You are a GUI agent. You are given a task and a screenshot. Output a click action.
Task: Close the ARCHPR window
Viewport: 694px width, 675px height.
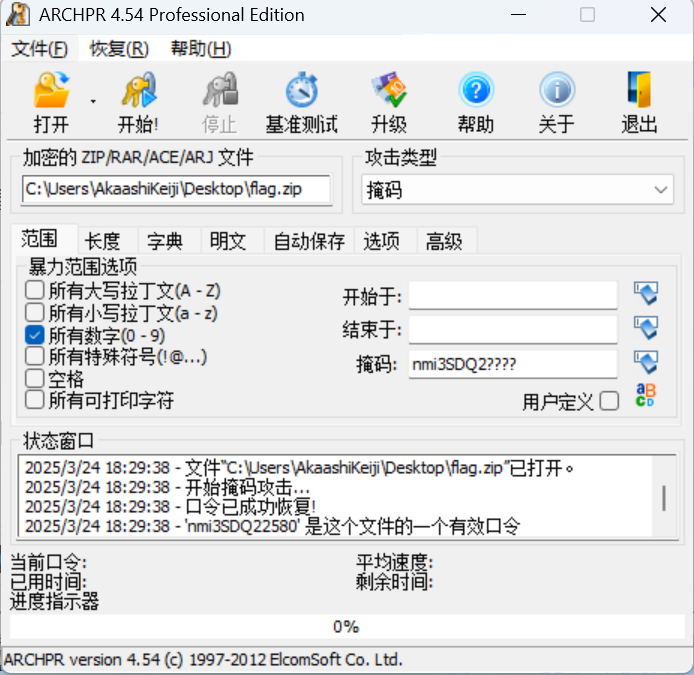click(658, 15)
